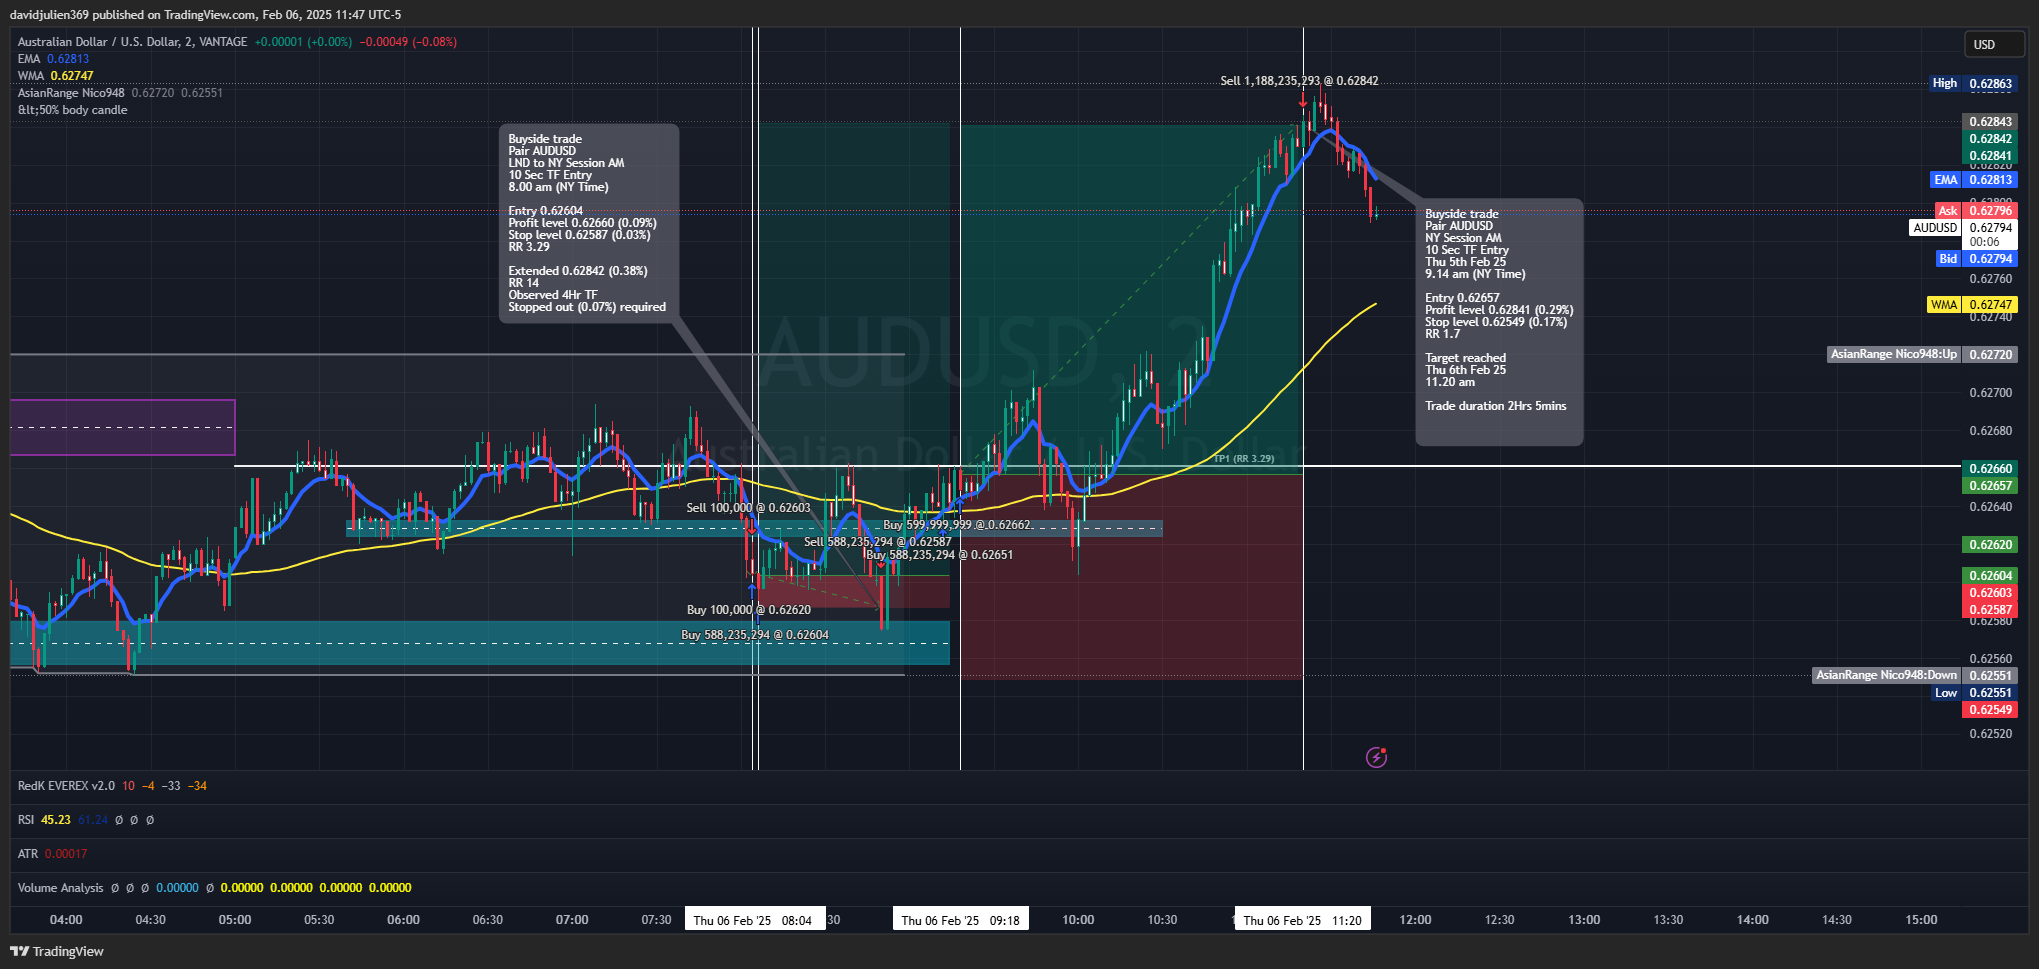Click the red sell arrow marker near chart high
This screenshot has height=969, width=2039.
1302,99
